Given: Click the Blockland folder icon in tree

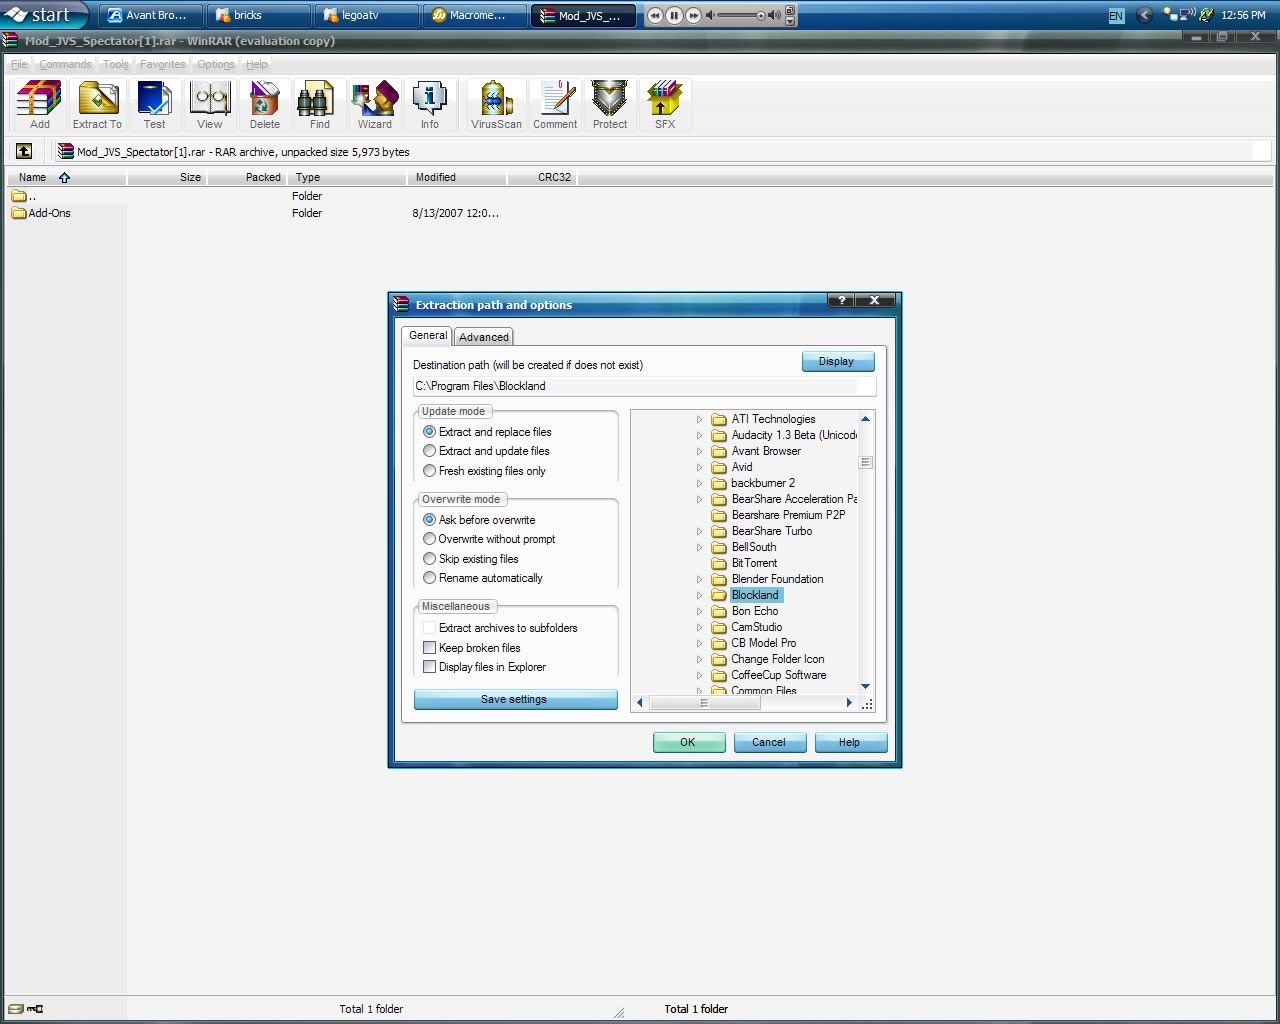Looking at the screenshot, I should tap(718, 595).
